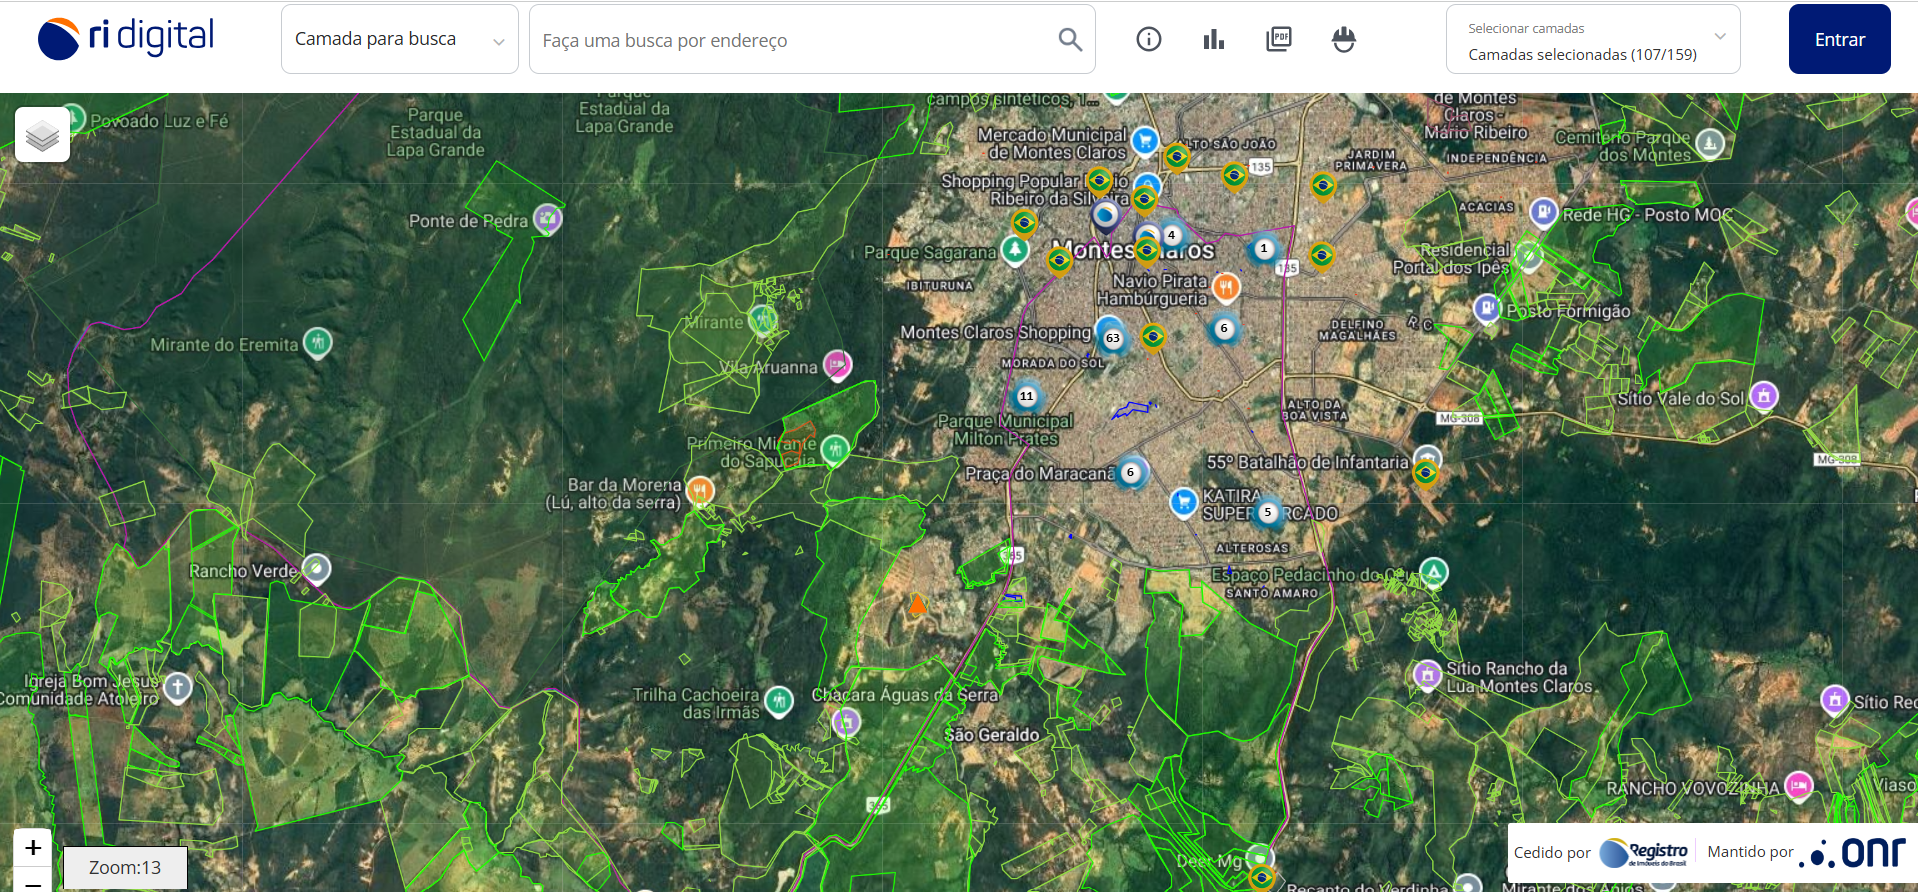
Task: Open the cluster marker showing 11
Action: point(1026,396)
